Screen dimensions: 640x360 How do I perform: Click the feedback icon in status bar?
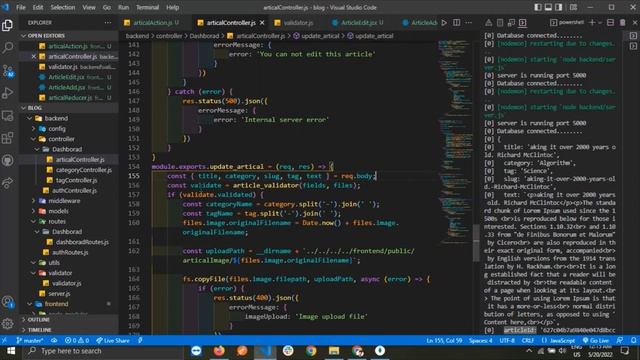620,340
